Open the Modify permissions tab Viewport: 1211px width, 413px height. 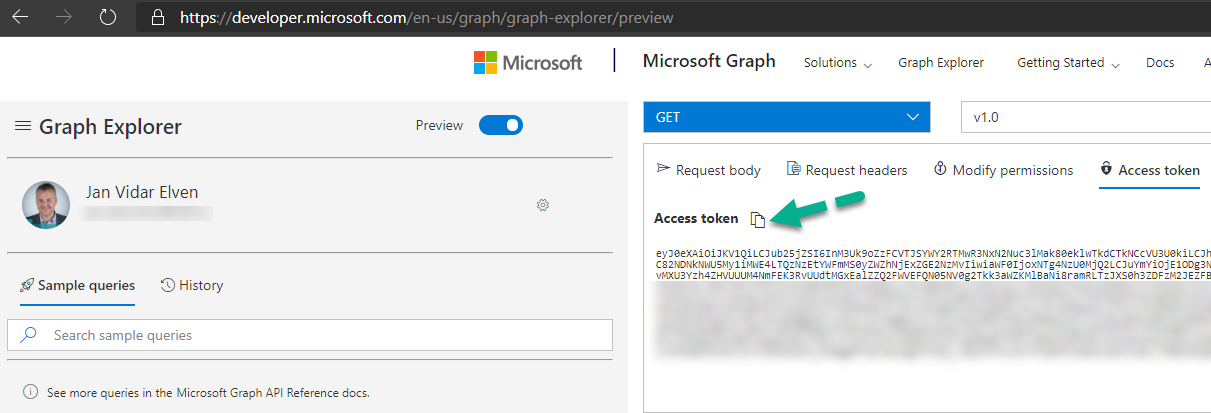coord(1003,170)
